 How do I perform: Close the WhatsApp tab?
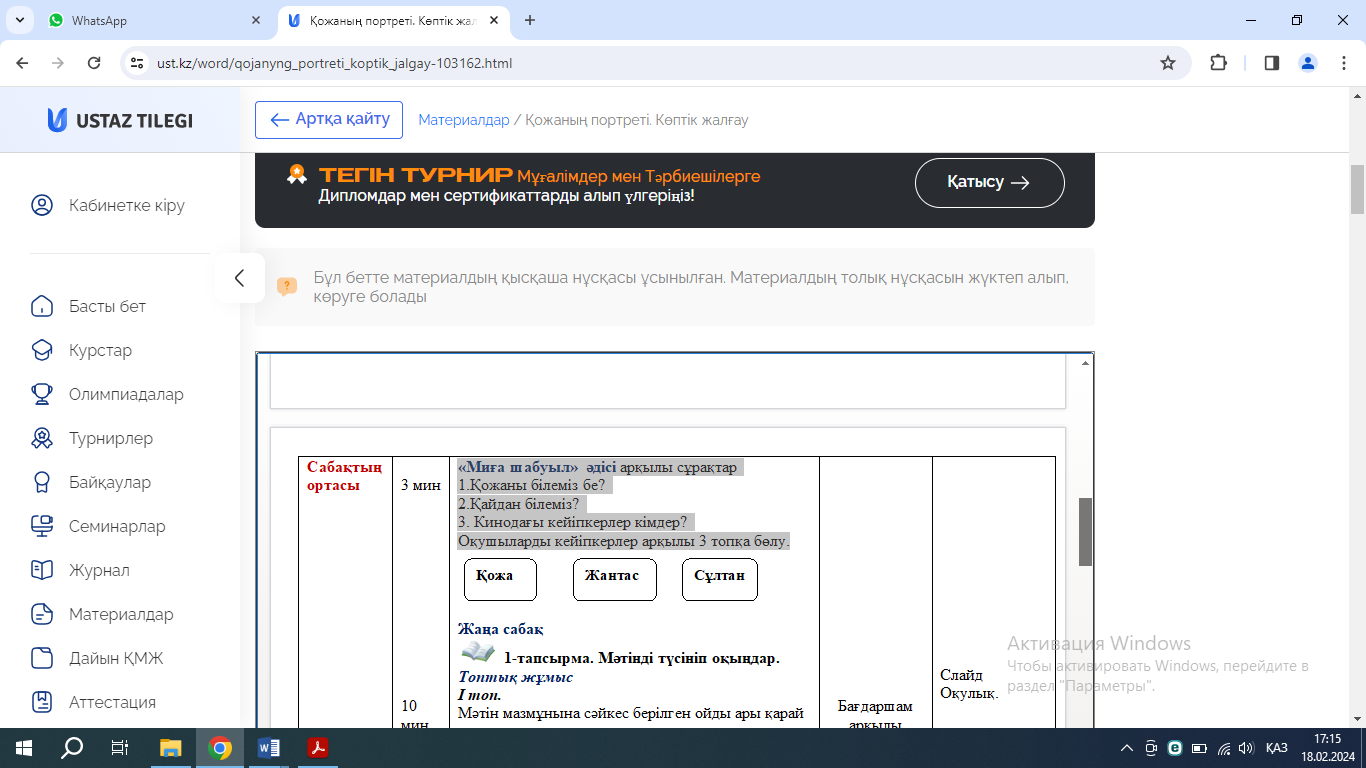(x=256, y=20)
